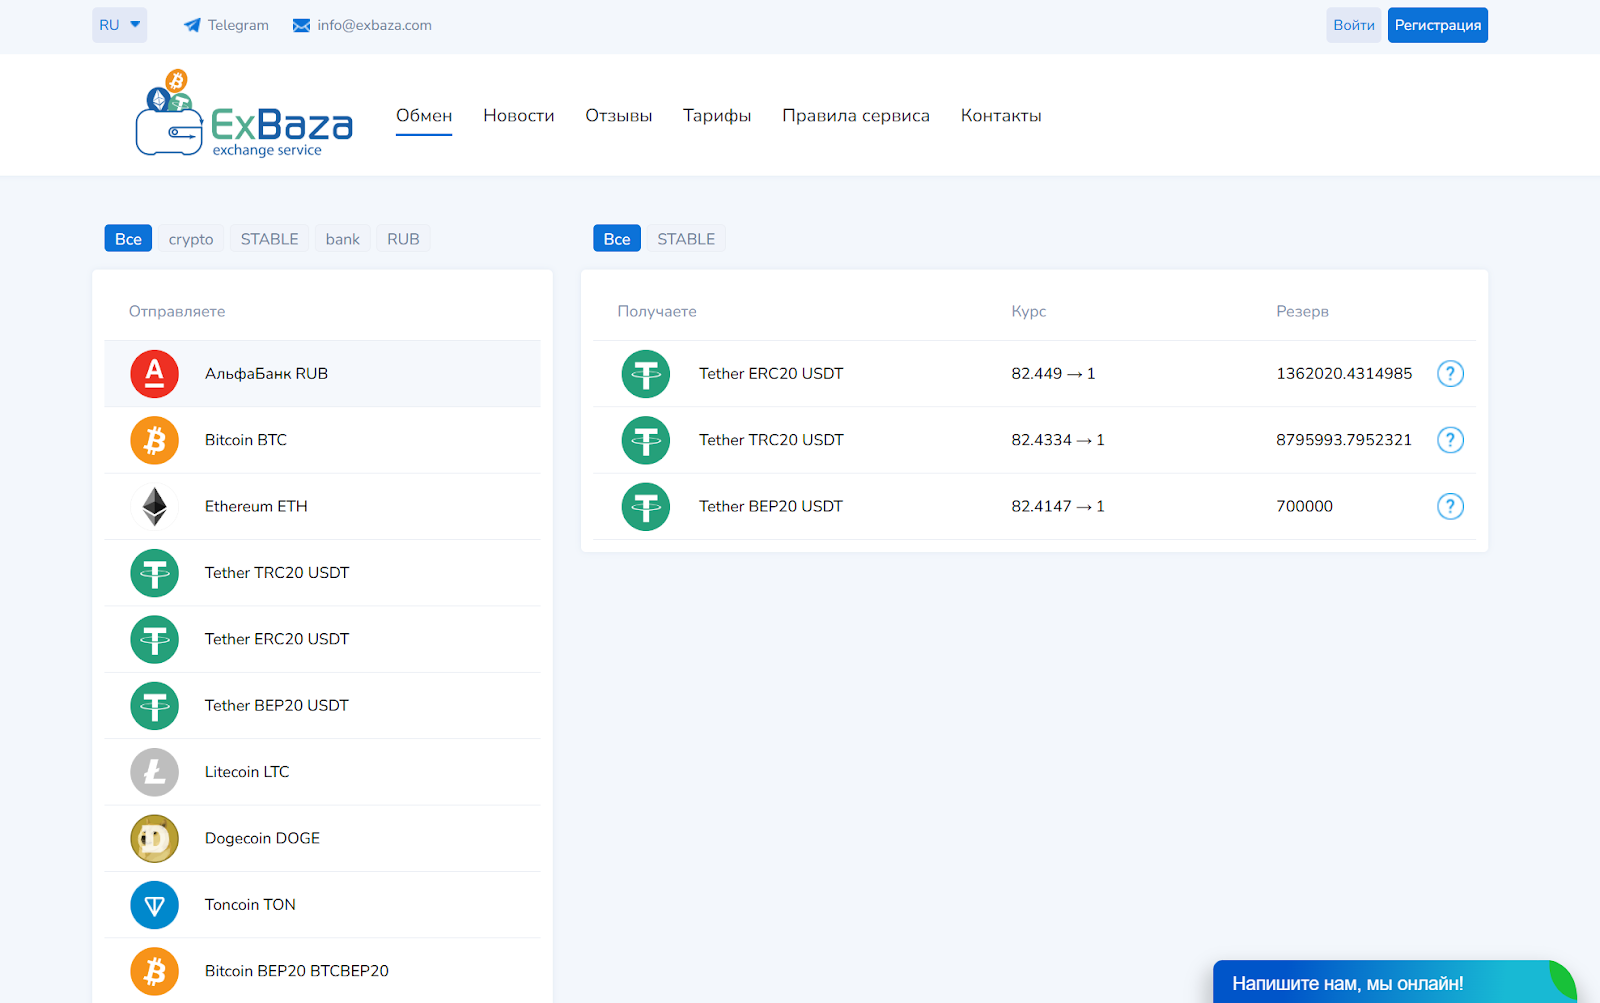Click the Ethereum ETH diamond icon

154,507
